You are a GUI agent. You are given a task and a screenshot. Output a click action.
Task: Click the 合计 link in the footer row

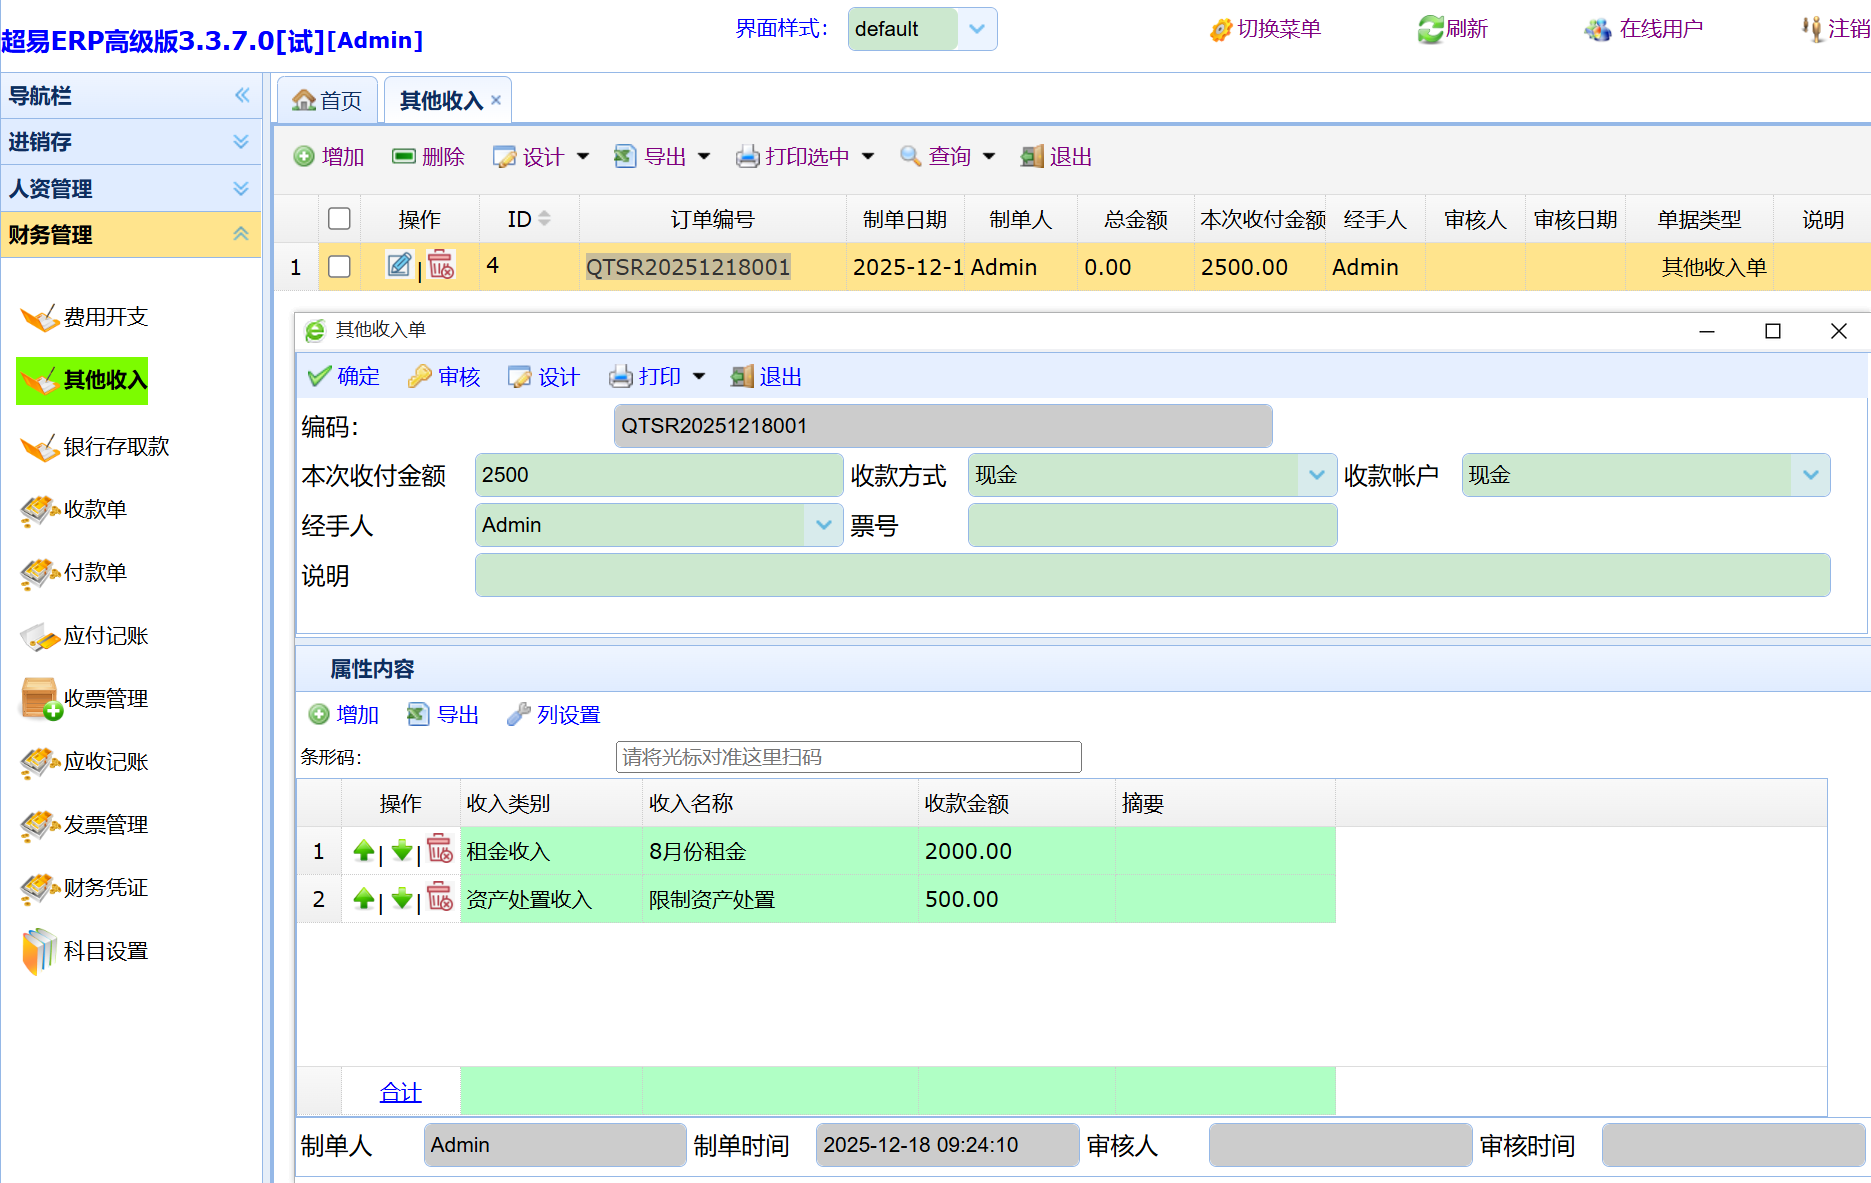tap(400, 1092)
